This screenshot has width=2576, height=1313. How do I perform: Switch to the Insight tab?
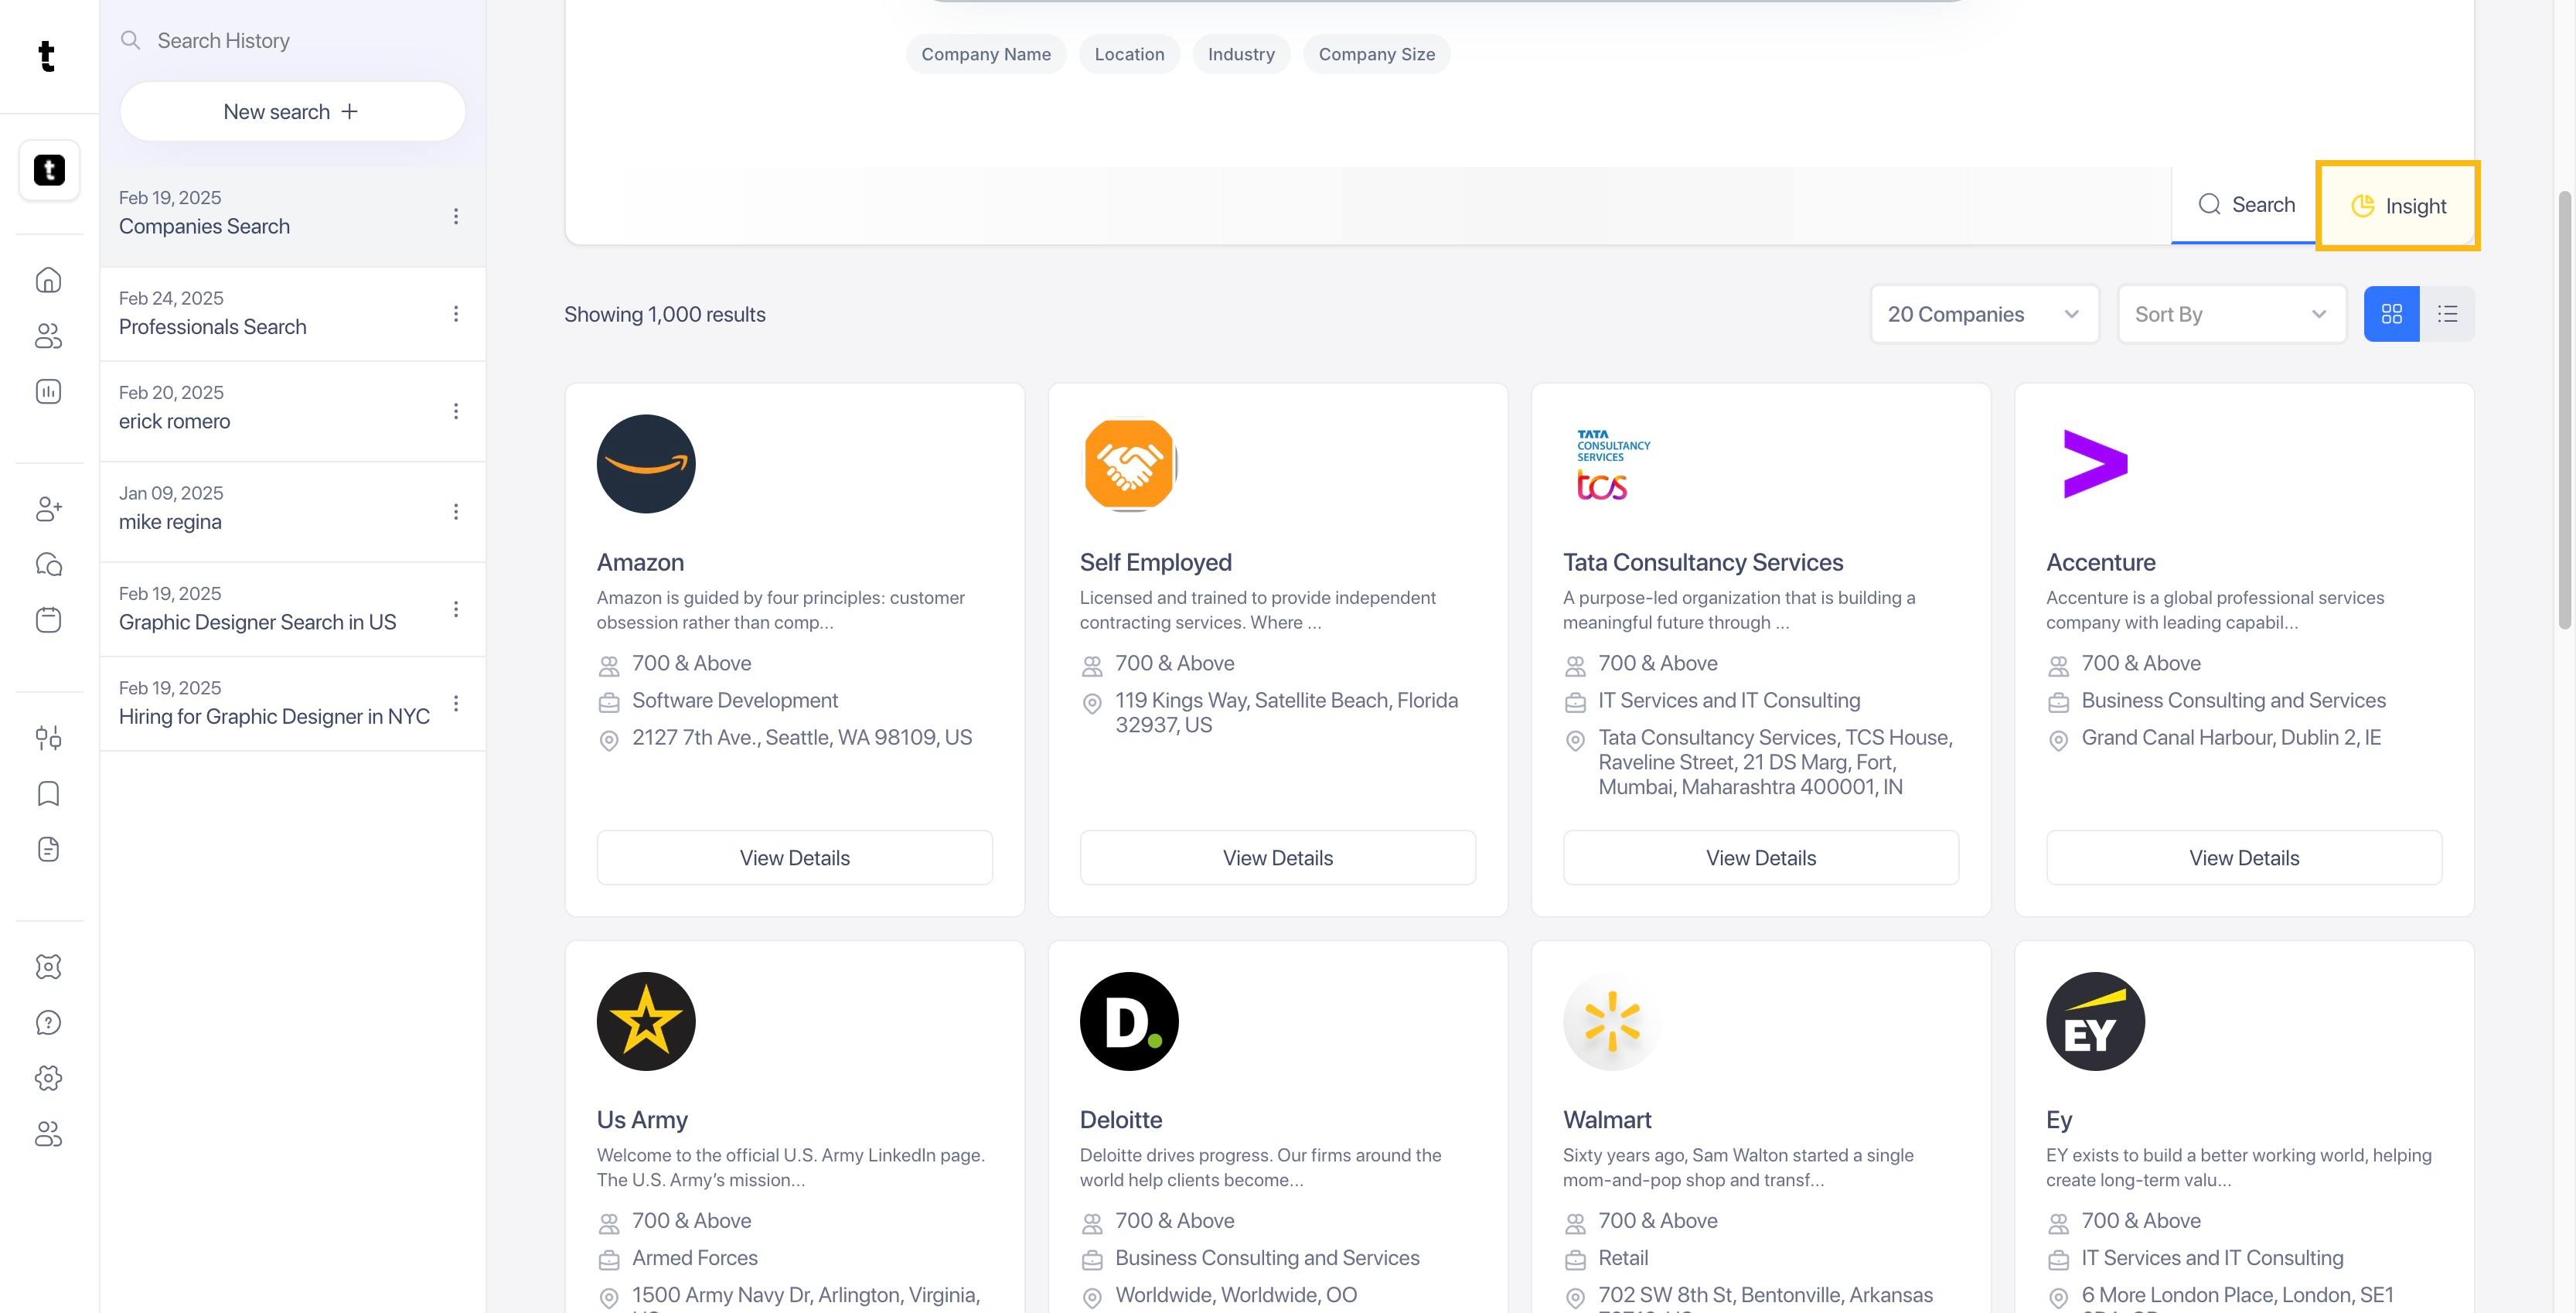click(2397, 206)
